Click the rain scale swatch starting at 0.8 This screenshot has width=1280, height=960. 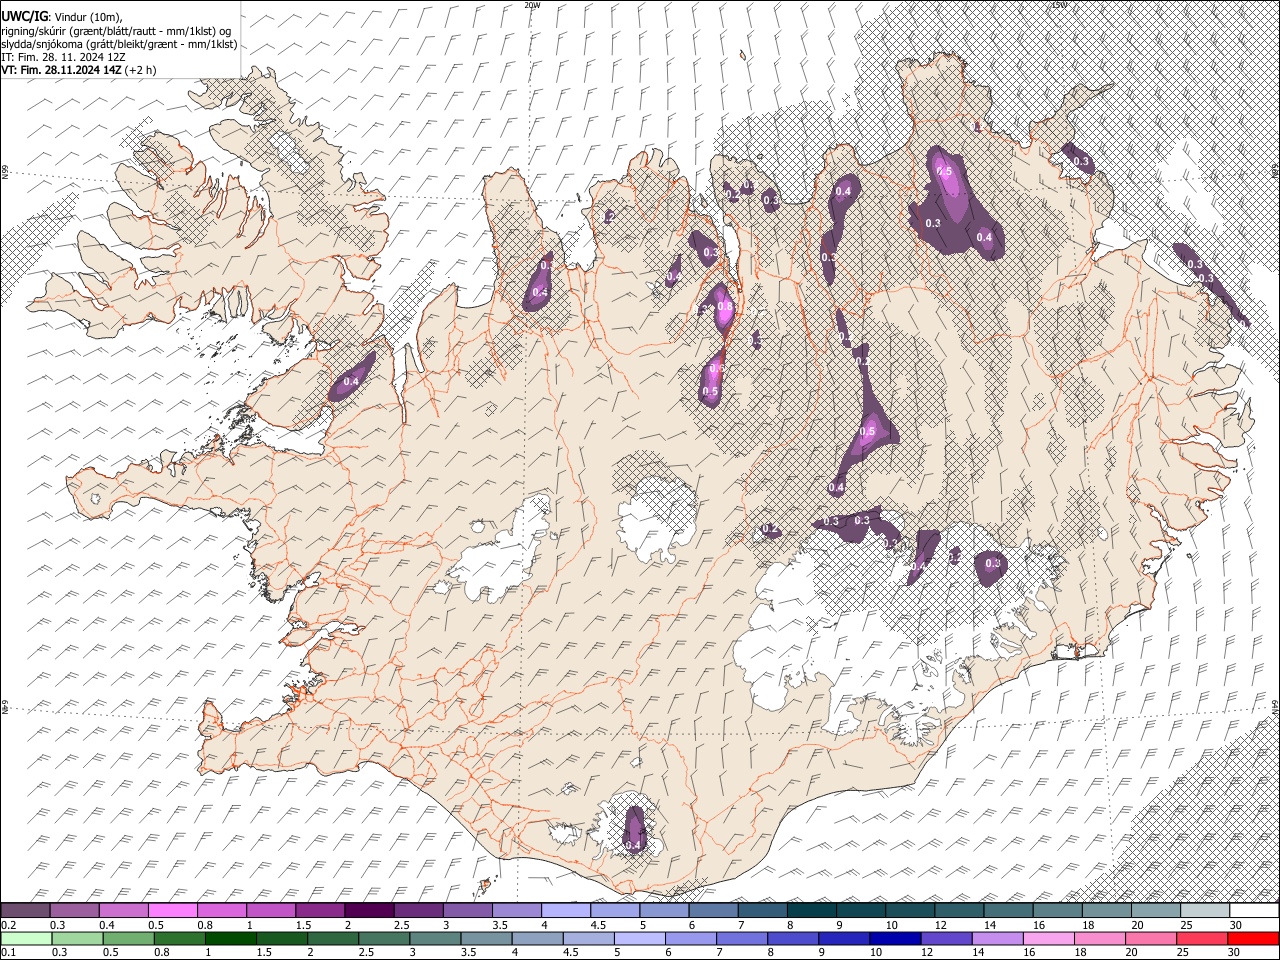click(x=181, y=939)
